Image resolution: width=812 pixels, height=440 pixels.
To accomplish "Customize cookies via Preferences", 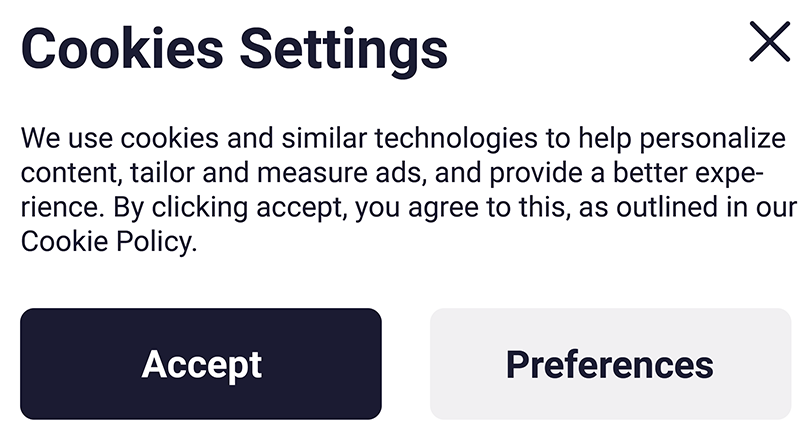I will (610, 364).
